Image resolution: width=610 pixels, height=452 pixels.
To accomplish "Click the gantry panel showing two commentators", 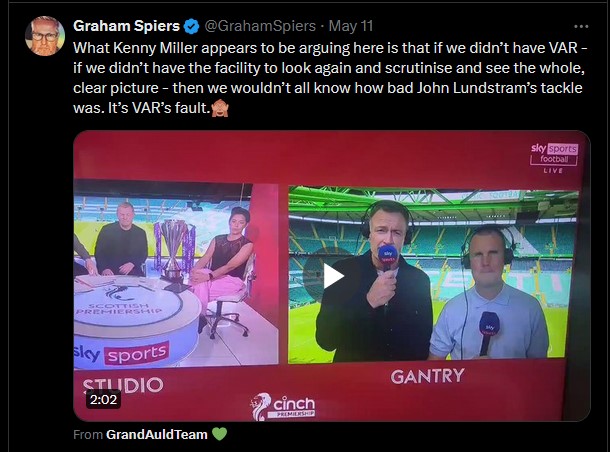I will (x=433, y=275).
